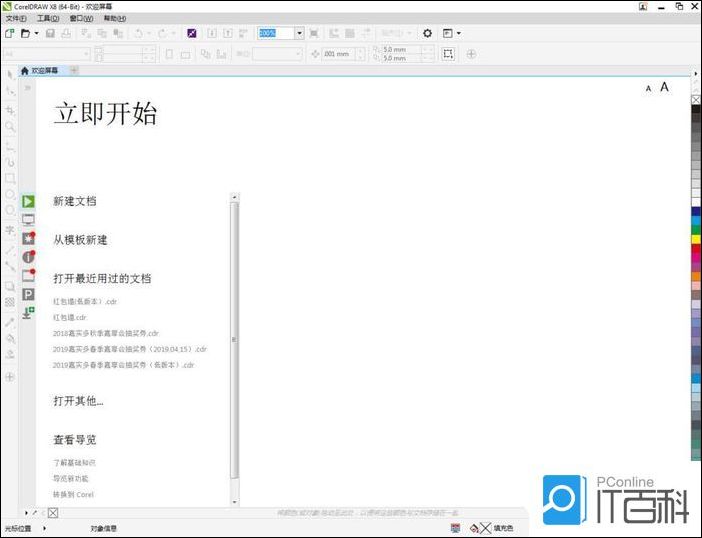Pick the red swatch in color palette

(x=696, y=248)
